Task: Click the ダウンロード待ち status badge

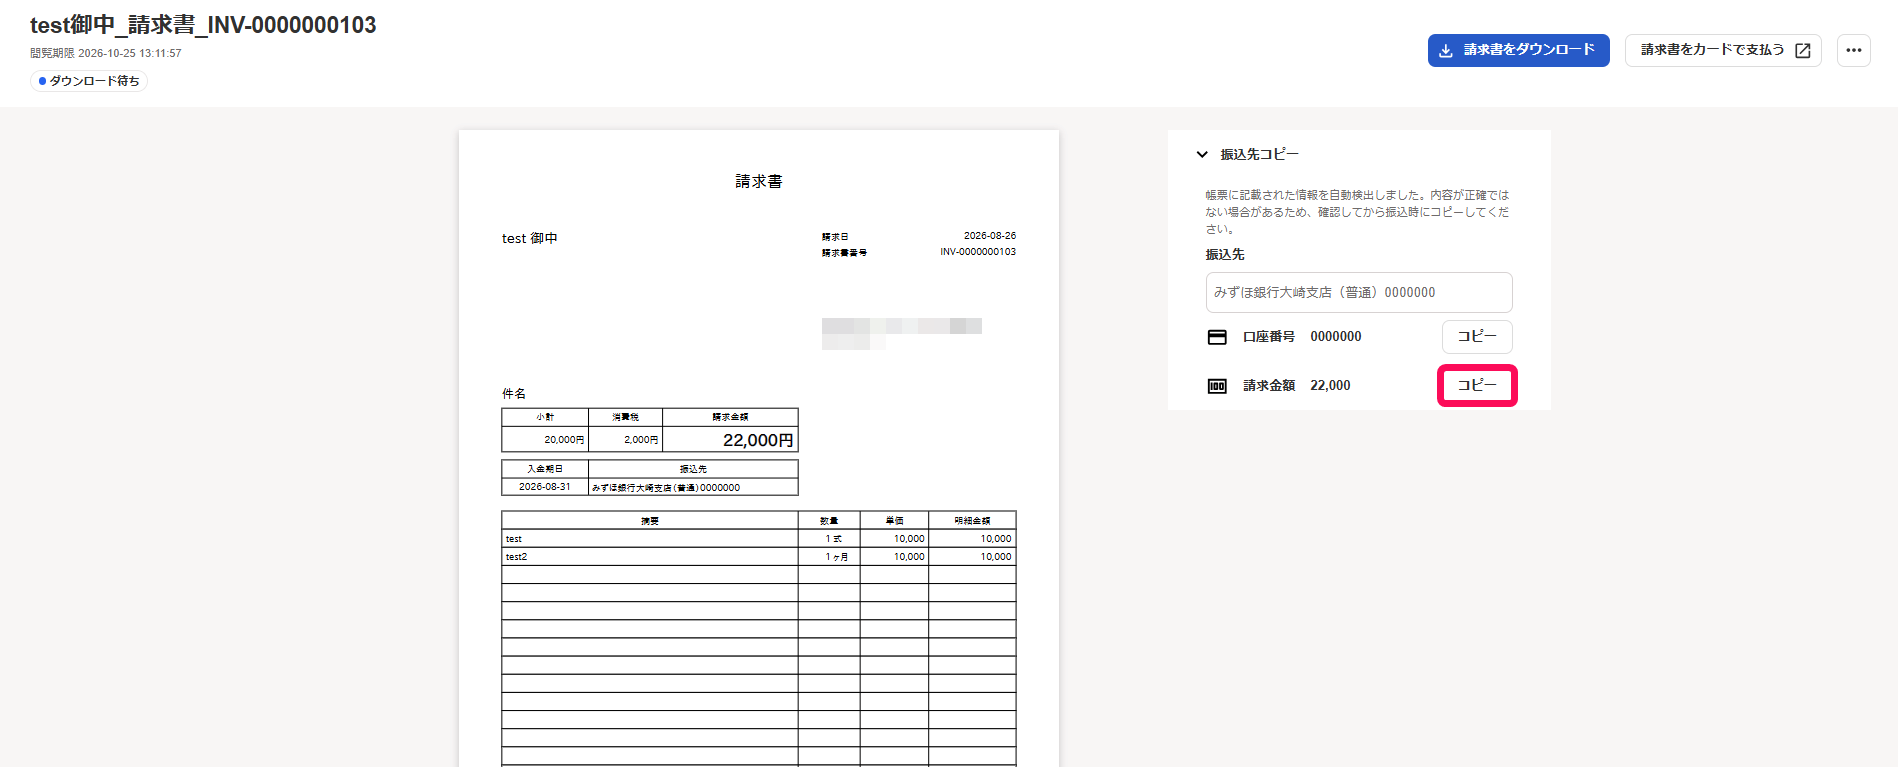Action: coord(89,81)
